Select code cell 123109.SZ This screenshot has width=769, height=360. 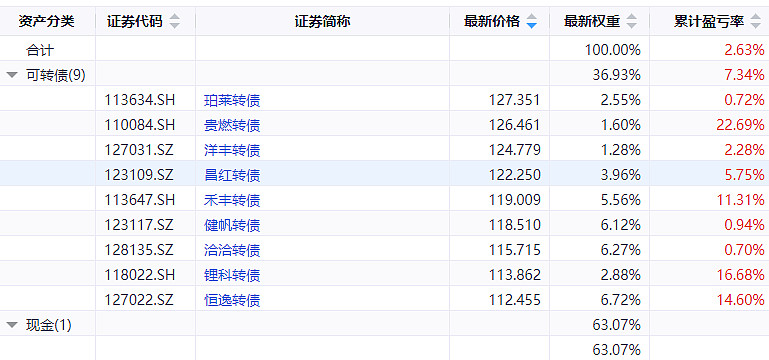tap(139, 175)
